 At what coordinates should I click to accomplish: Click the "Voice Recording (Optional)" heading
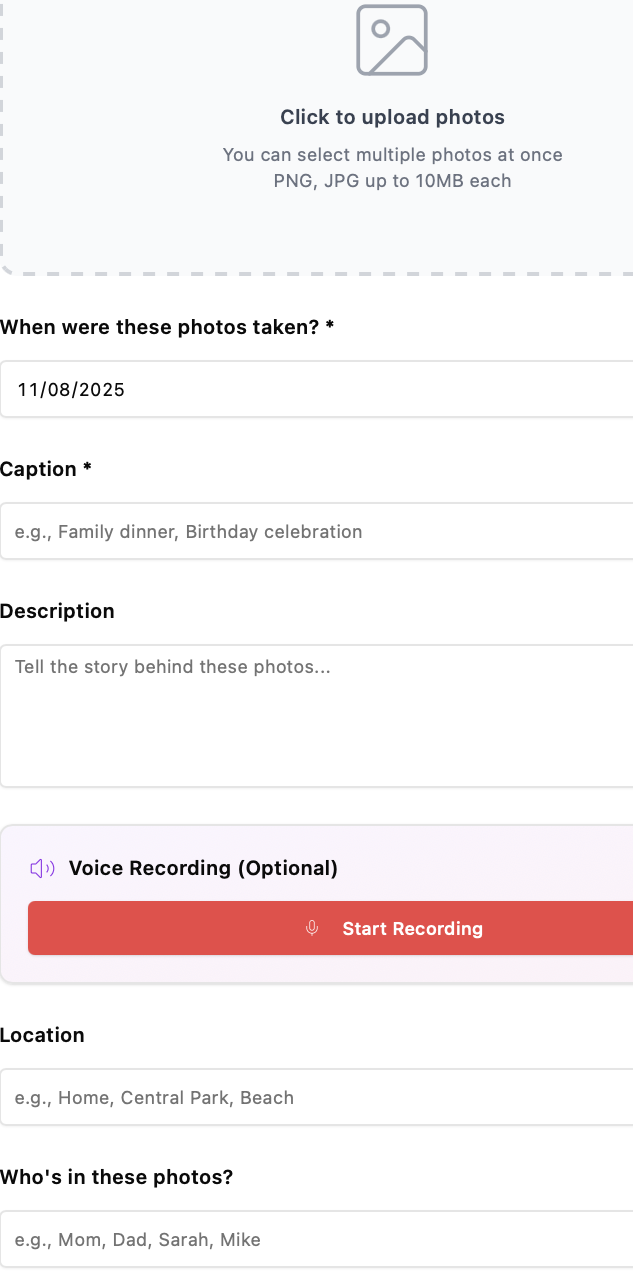point(203,868)
